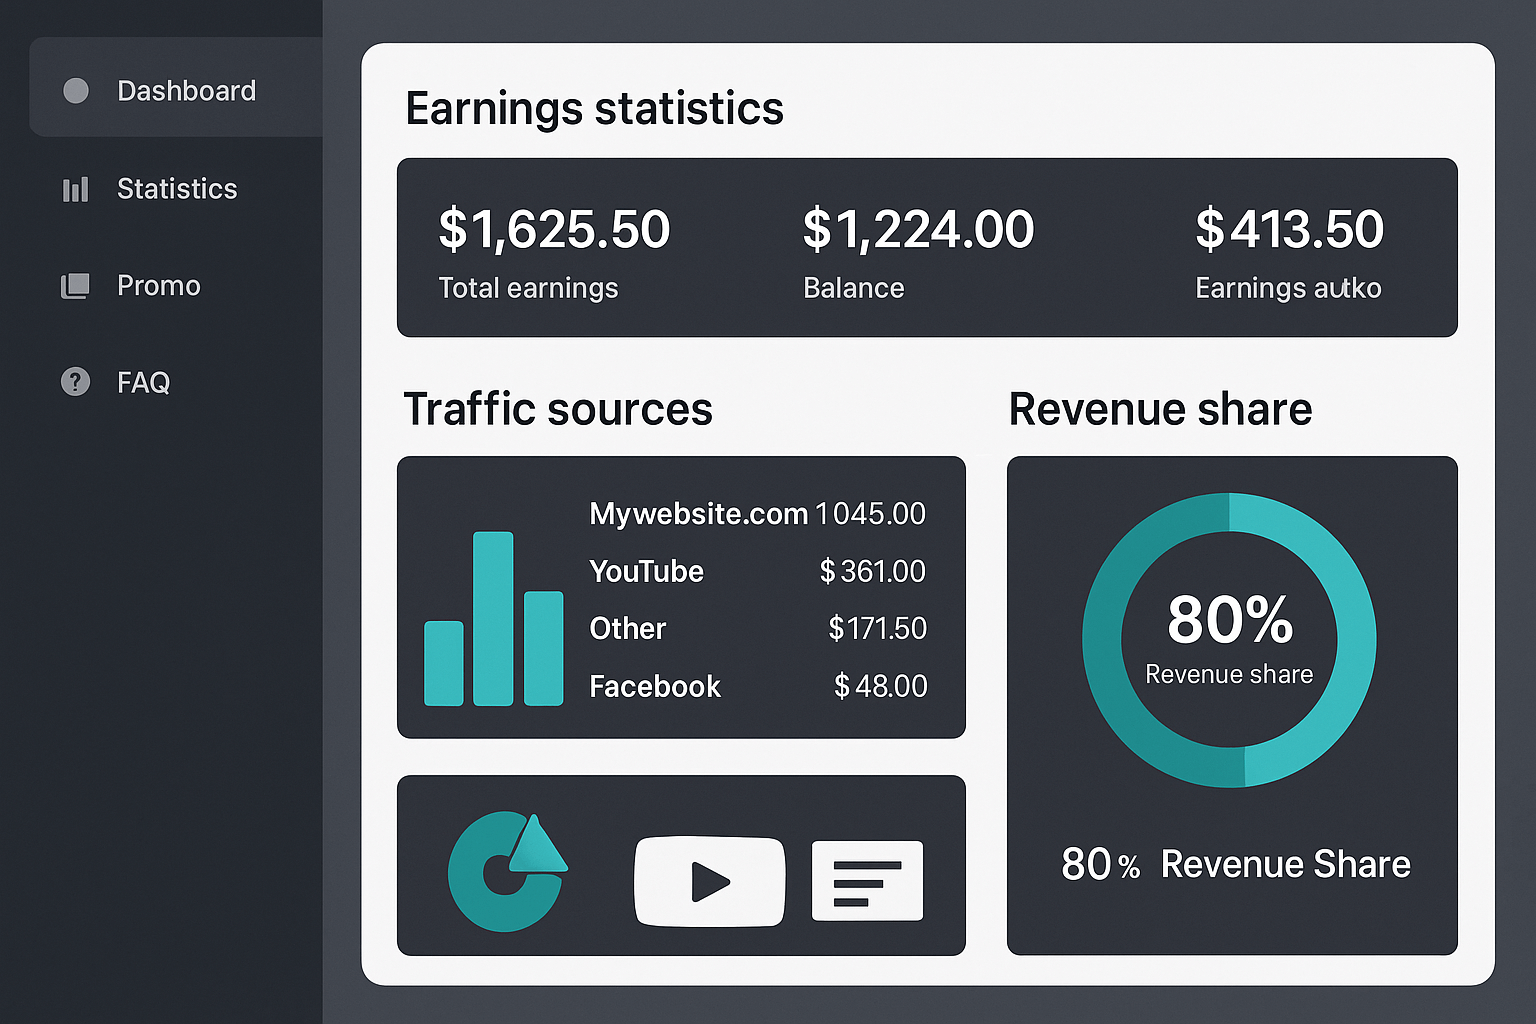Viewport: 1536px width, 1024px height.
Task: Click the video play button icon
Action: coord(709,881)
